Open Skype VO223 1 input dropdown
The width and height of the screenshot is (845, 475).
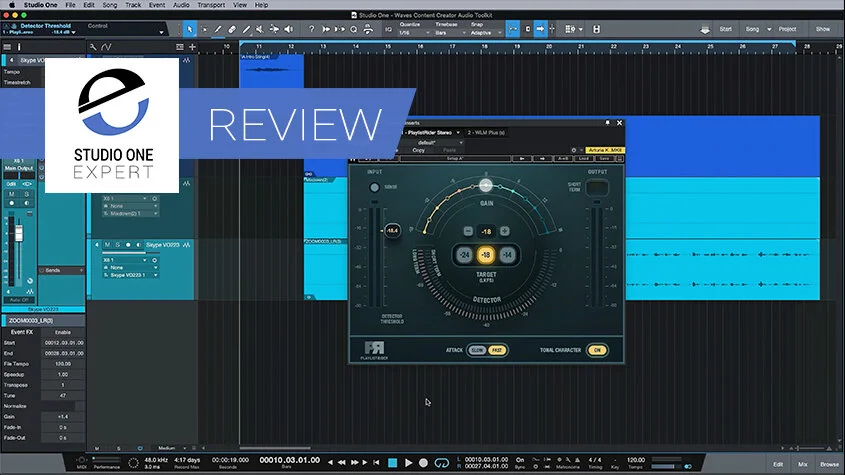point(130,275)
